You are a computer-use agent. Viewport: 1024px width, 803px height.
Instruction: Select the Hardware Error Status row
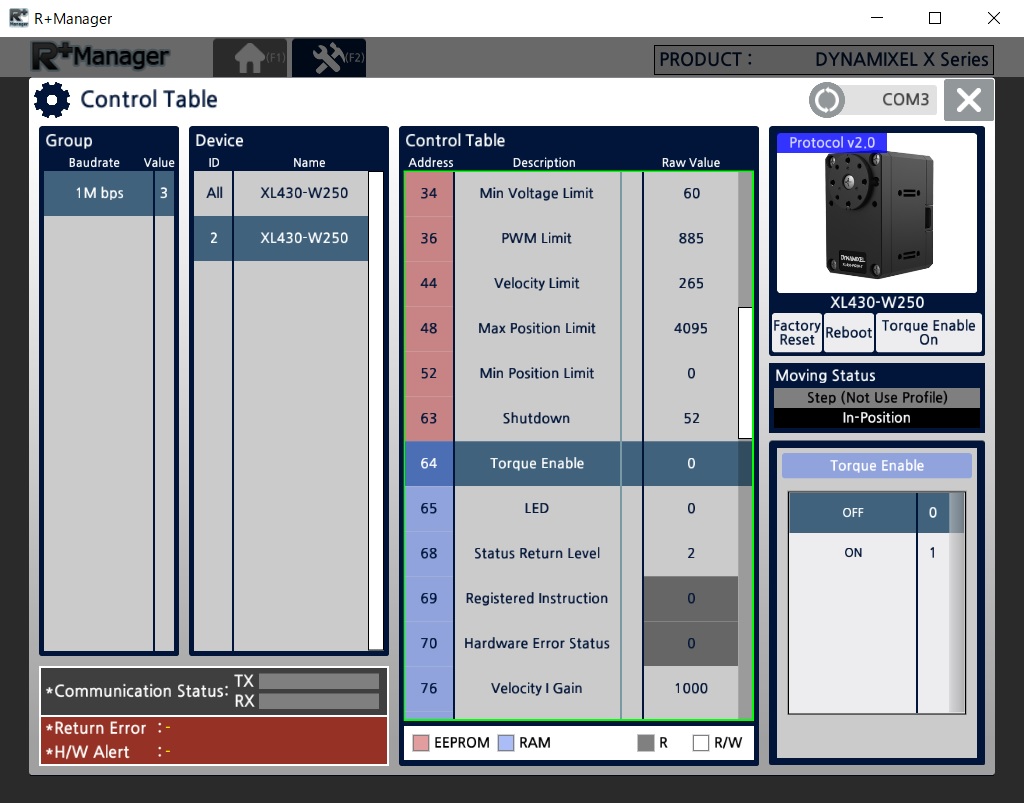571,644
